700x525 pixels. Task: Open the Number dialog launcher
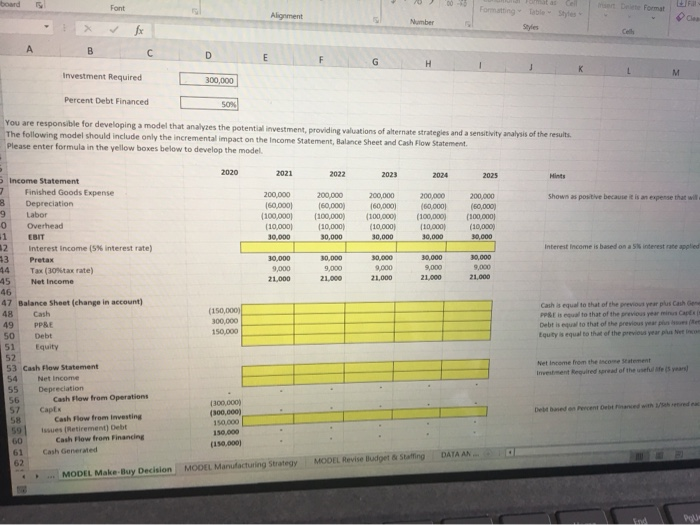pos(467,24)
